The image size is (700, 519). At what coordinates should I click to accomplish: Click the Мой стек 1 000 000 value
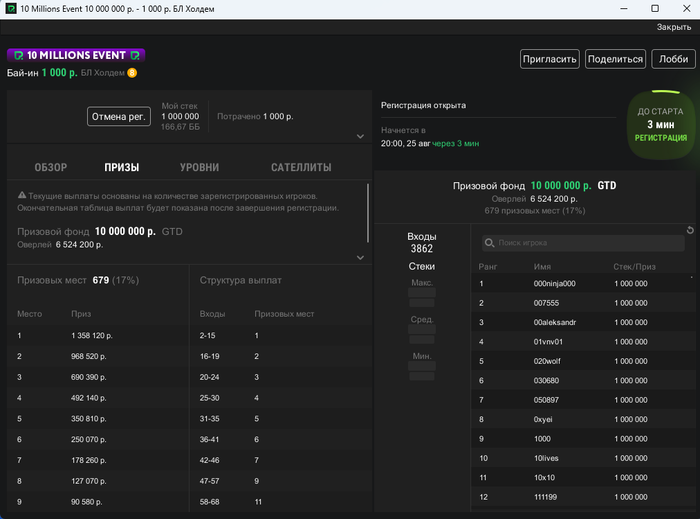pos(180,116)
